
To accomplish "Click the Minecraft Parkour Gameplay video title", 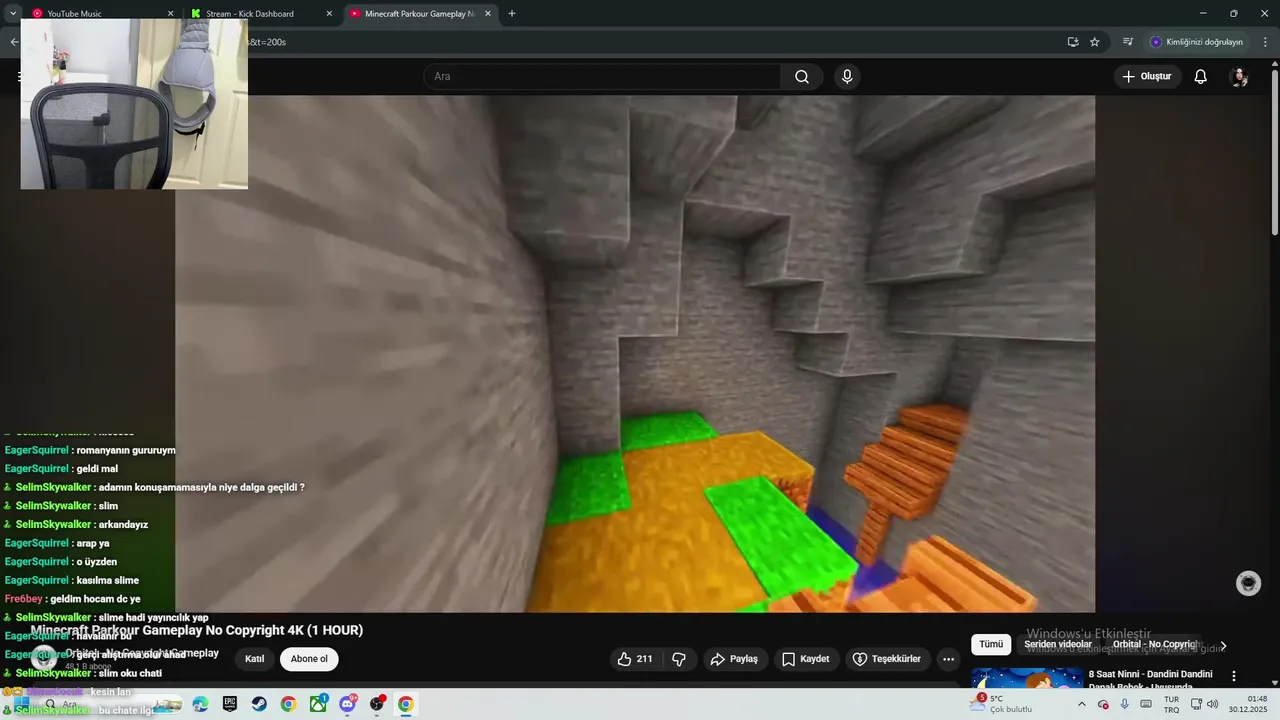I will click(197, 630).
